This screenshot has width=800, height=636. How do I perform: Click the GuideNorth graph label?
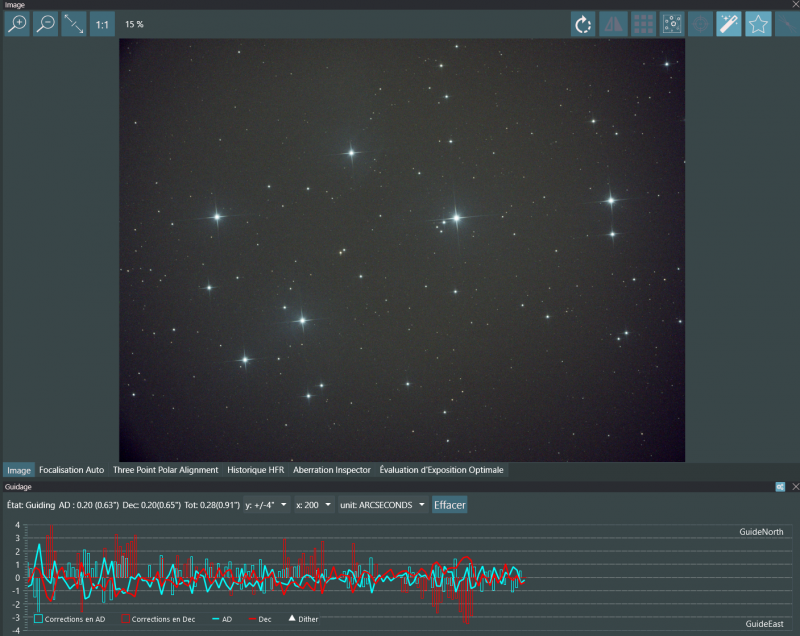coord(761,531)
